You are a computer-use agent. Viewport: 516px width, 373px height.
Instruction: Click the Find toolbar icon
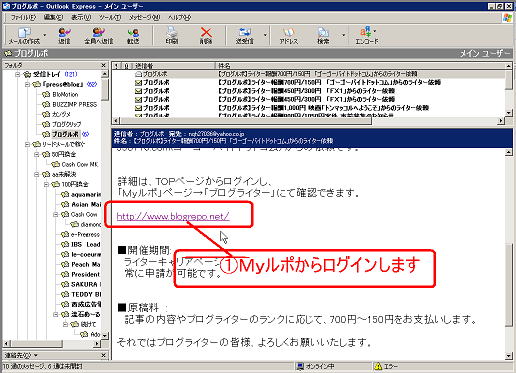click(x=323, y=35)
